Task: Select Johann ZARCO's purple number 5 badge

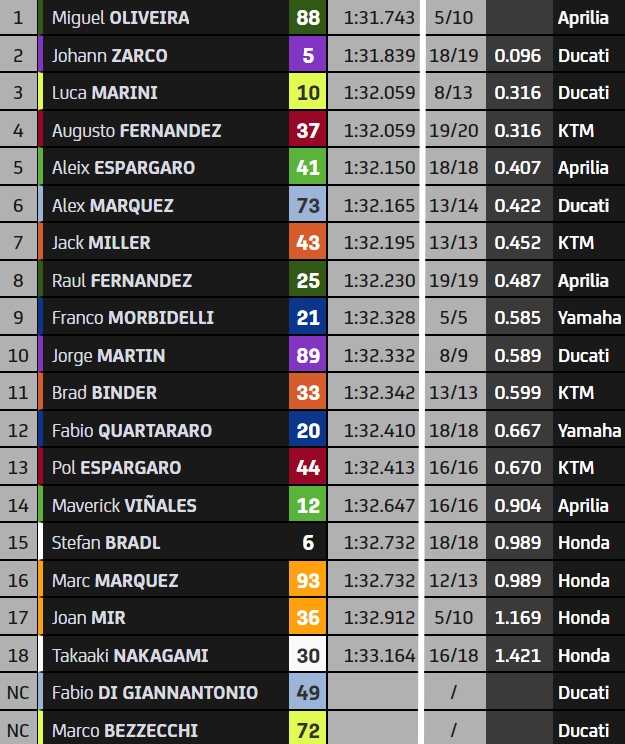Action: coord(308,55)
